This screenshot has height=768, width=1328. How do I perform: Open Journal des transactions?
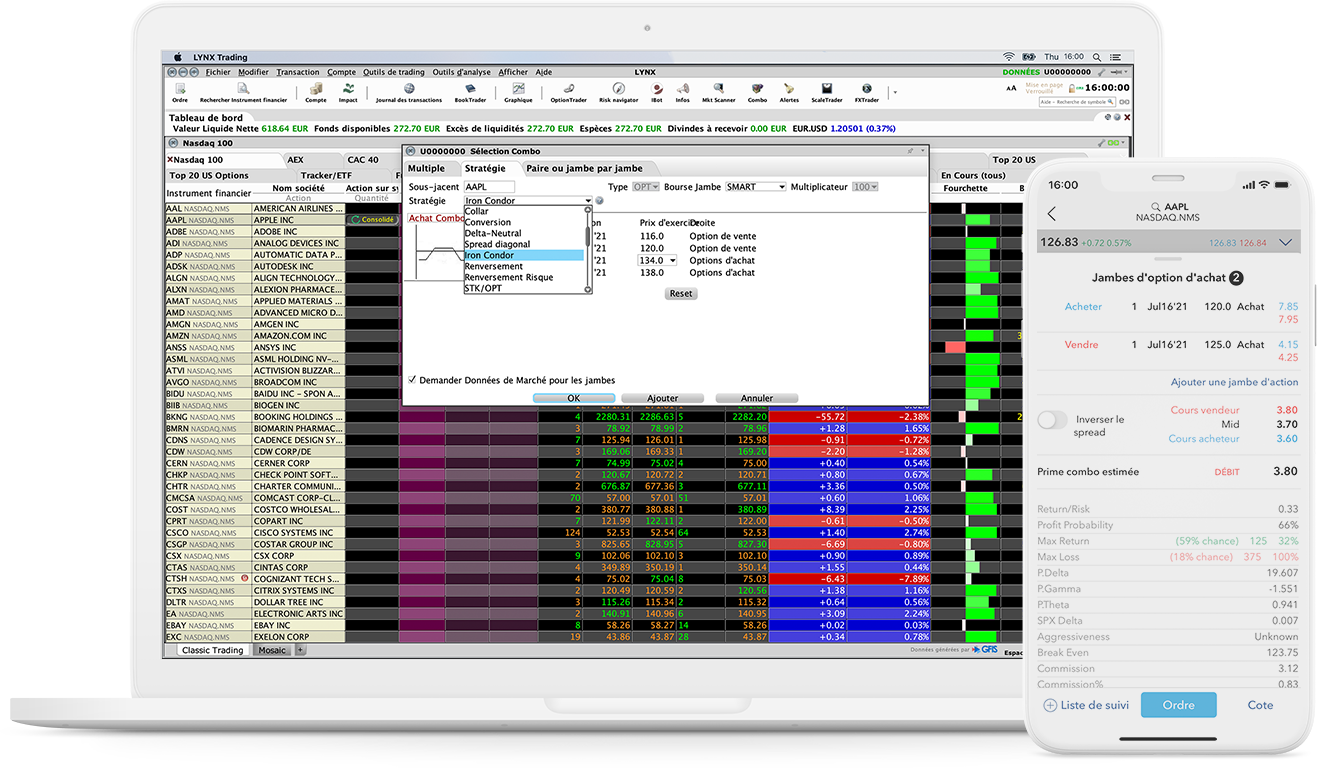(x=409, y=93)
